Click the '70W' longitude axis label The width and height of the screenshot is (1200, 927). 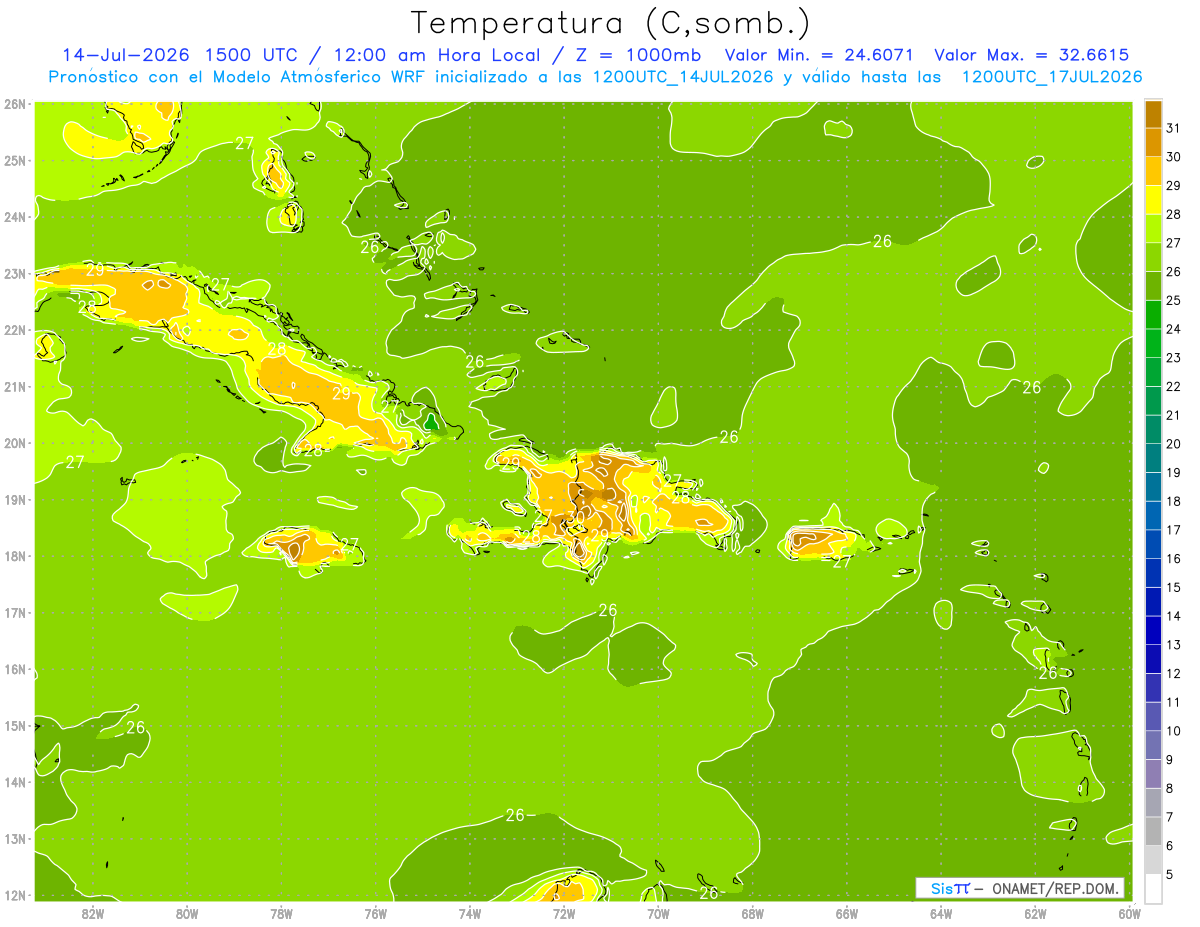click(658, 913)
